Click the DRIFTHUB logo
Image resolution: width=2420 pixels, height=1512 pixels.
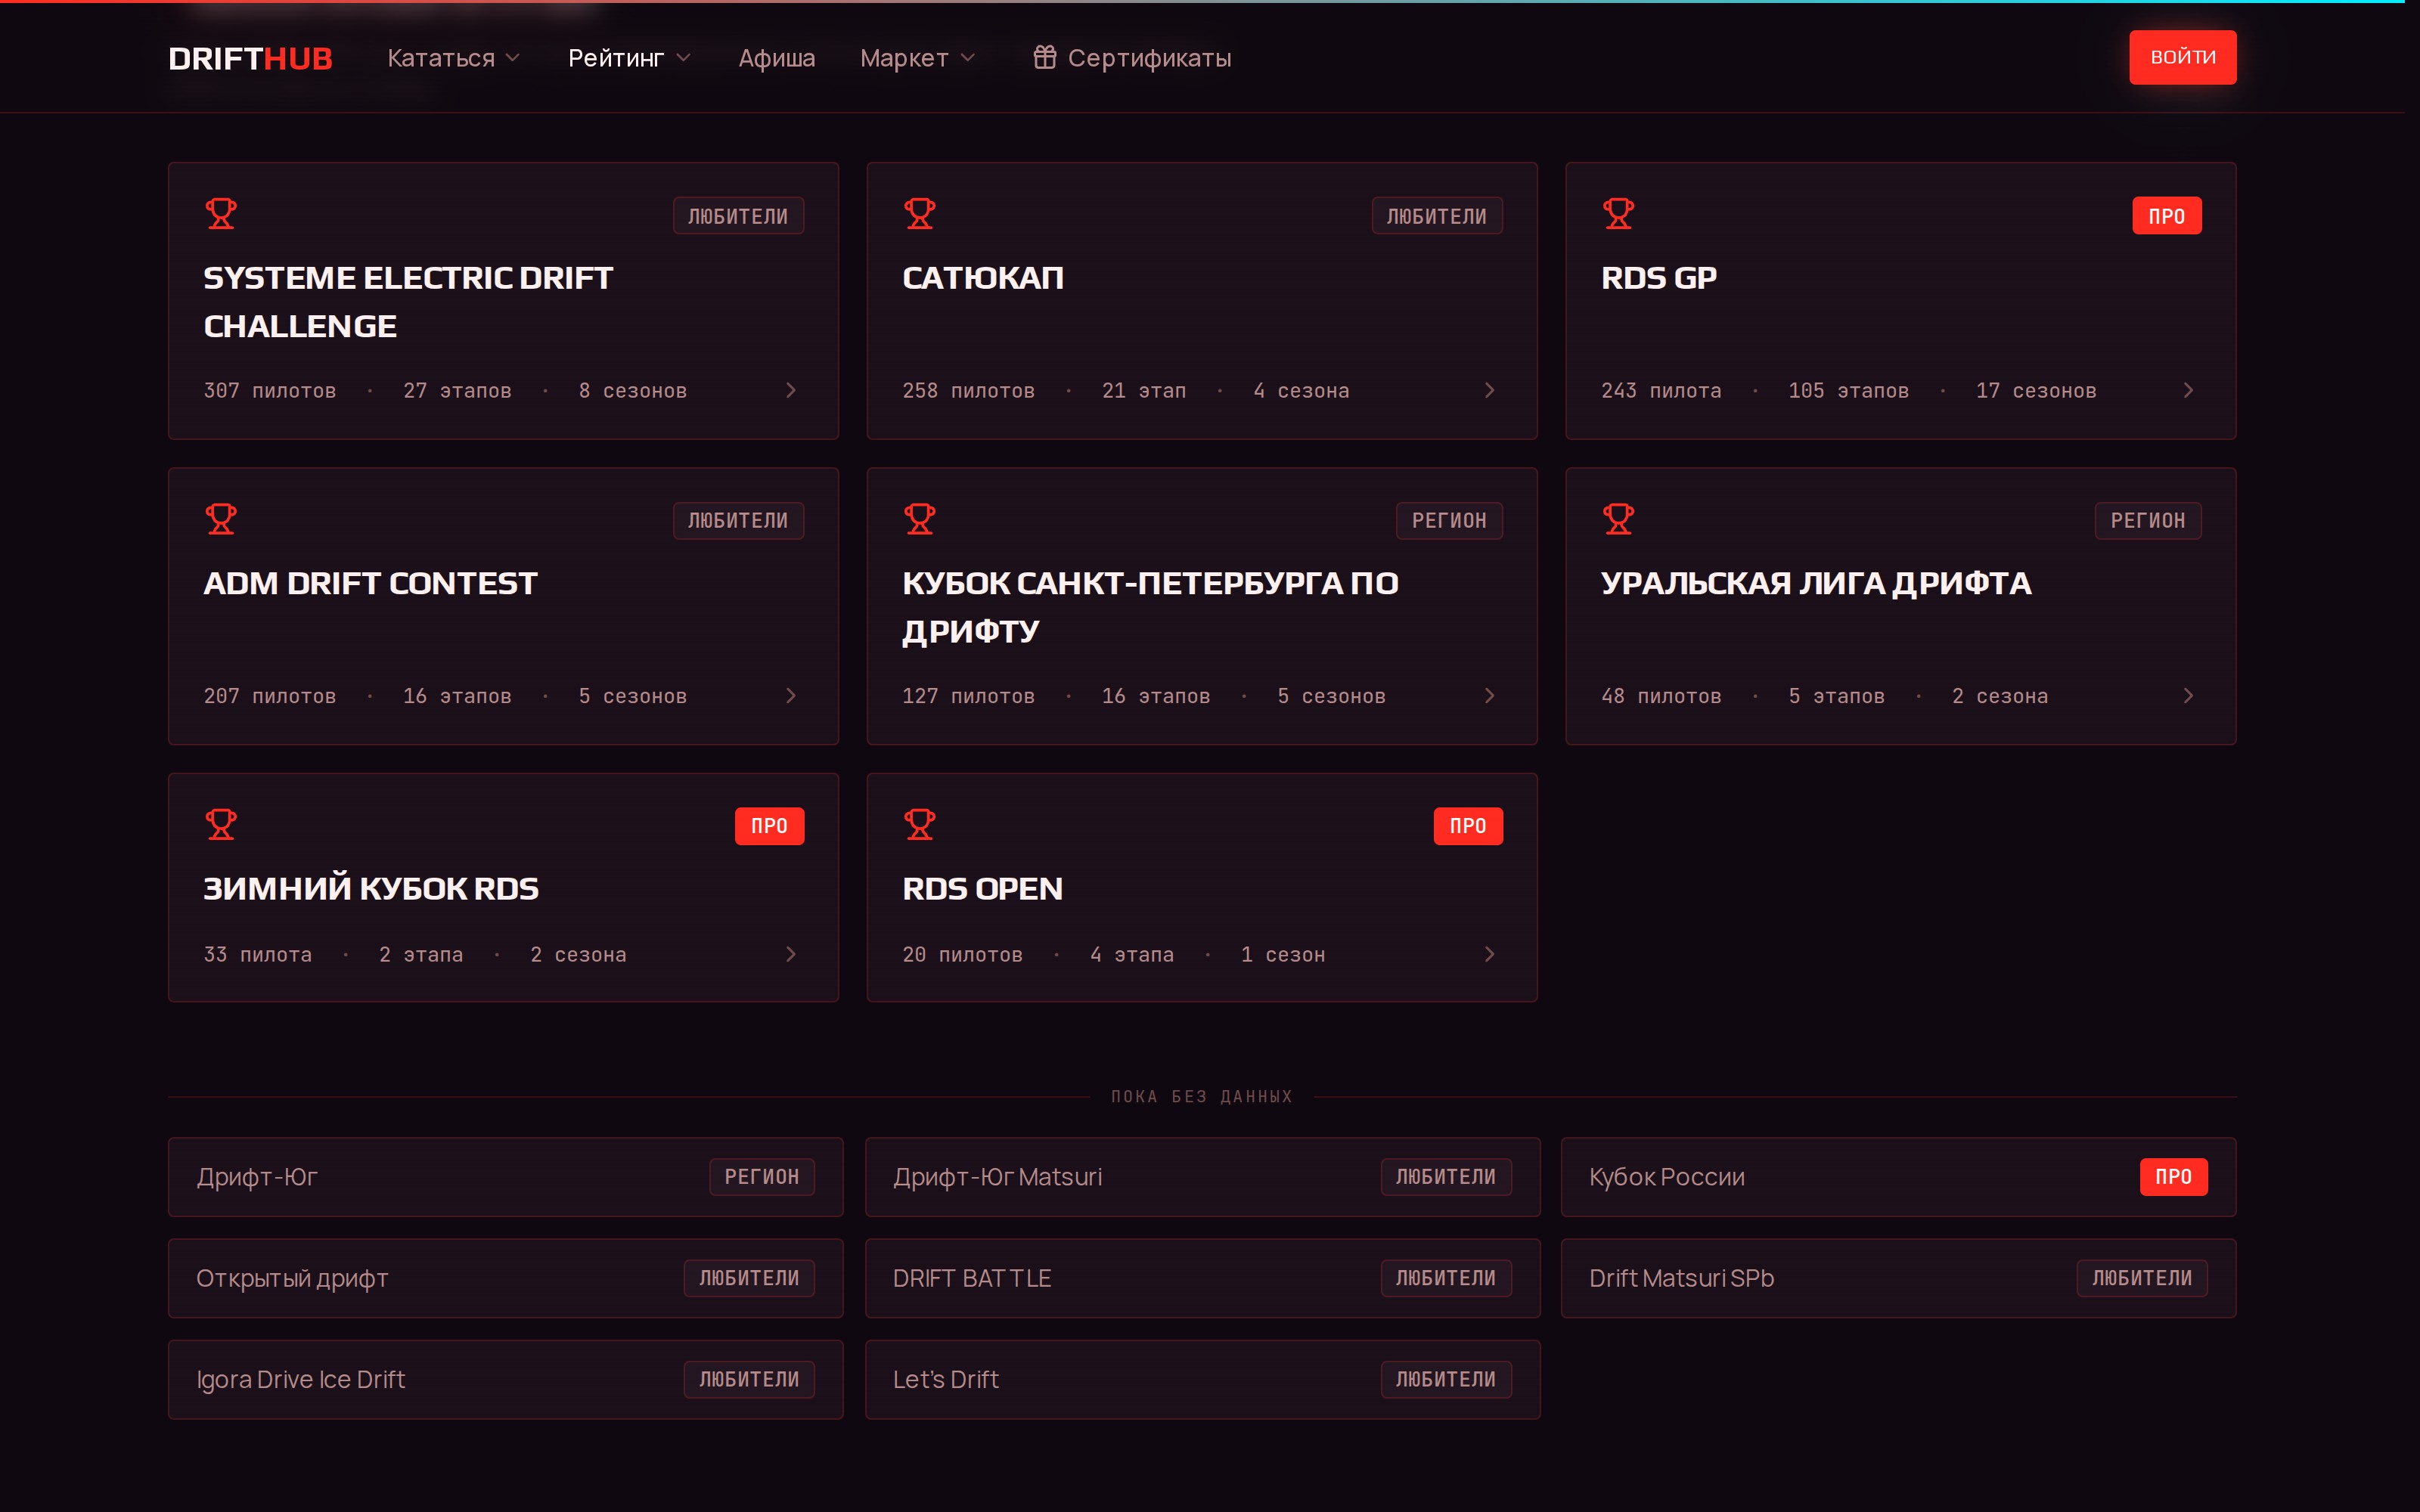[250, 58]
